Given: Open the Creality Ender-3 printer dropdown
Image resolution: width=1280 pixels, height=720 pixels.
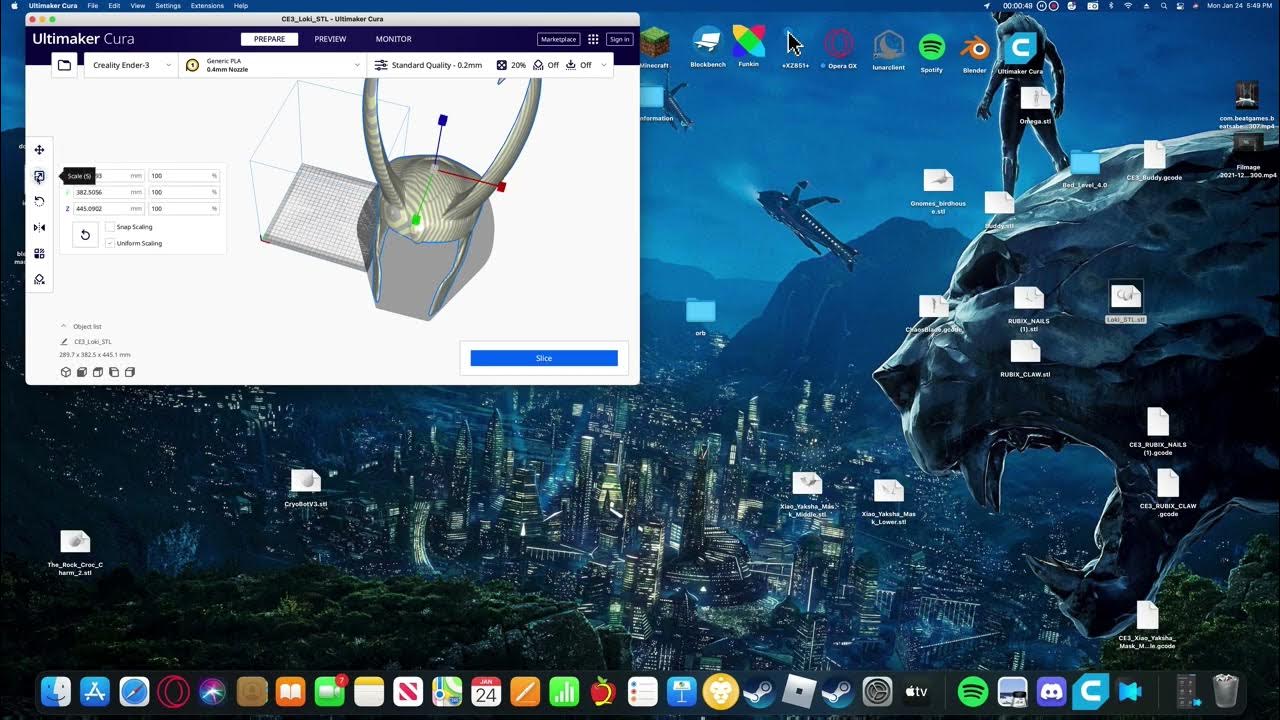Looking at the screenshot, I should tap(131, 65).
